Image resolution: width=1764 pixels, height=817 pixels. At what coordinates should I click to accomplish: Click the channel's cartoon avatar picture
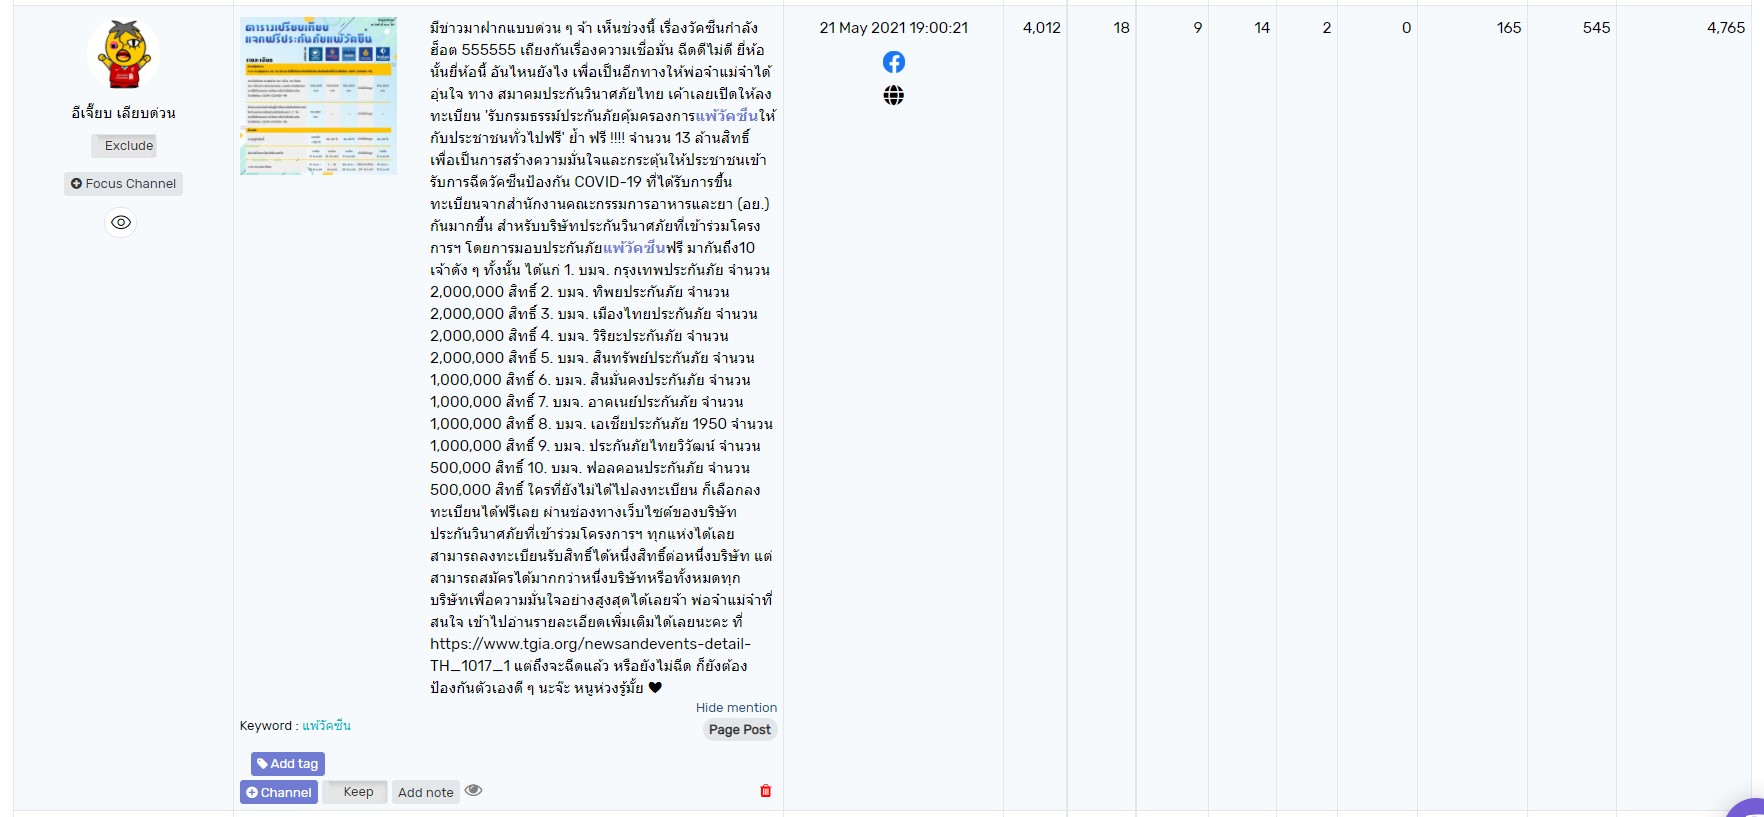123,55
